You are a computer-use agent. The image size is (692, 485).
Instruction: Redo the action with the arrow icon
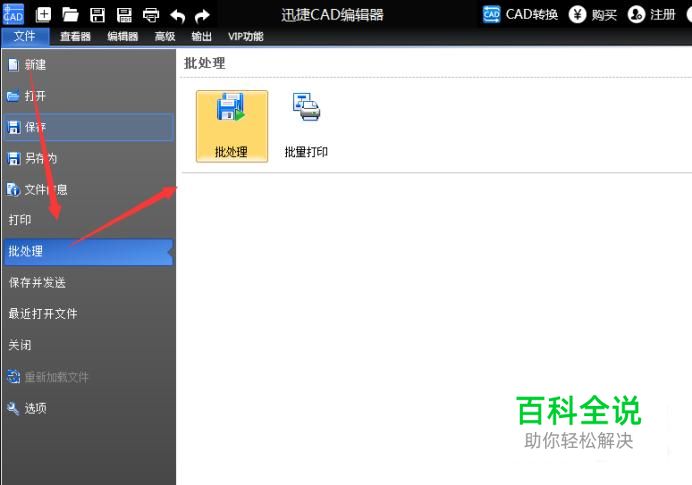203,16
